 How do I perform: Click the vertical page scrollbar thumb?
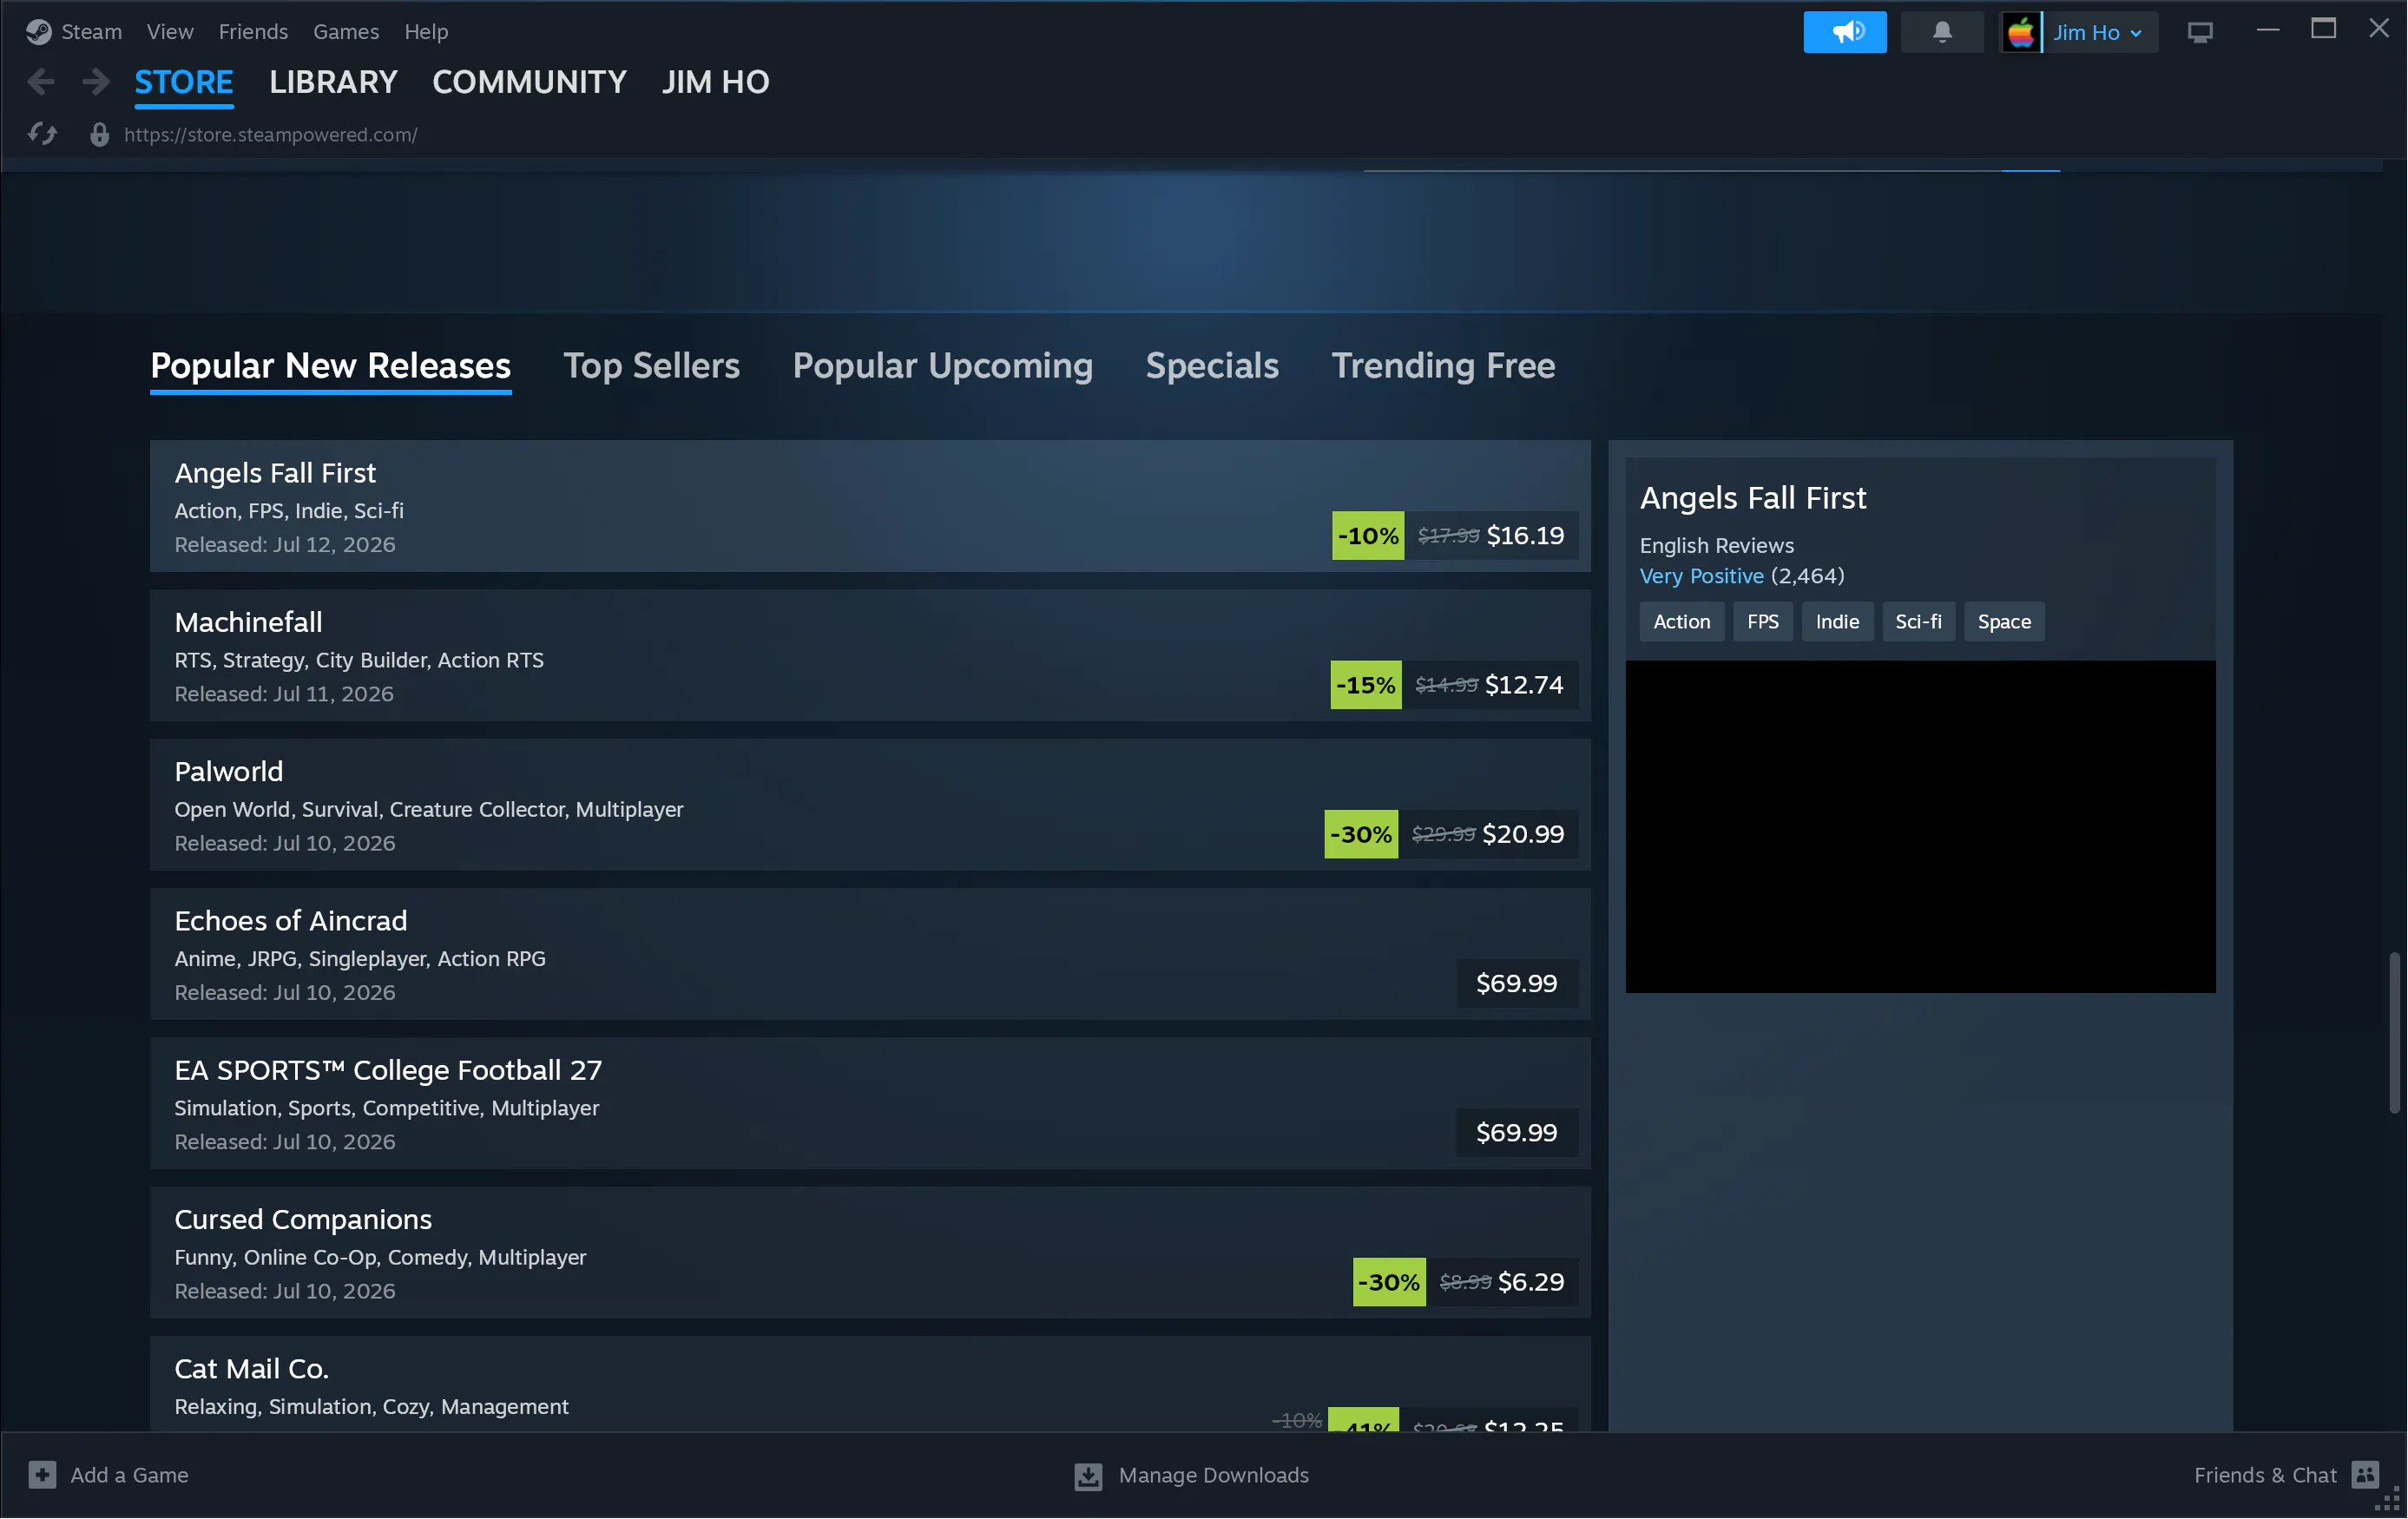coord(2394,1033)
